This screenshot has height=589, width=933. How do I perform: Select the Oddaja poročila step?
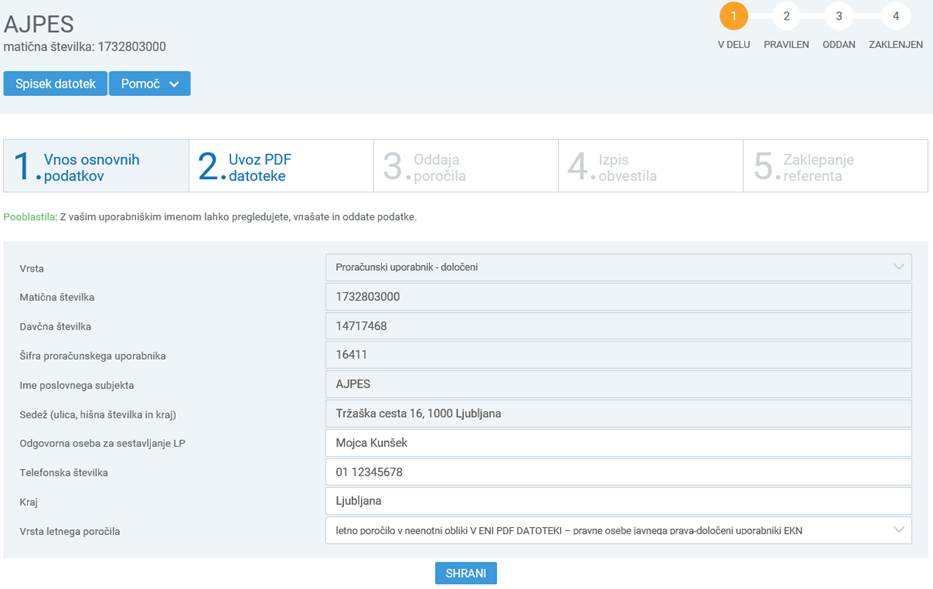tap(466, 167)
